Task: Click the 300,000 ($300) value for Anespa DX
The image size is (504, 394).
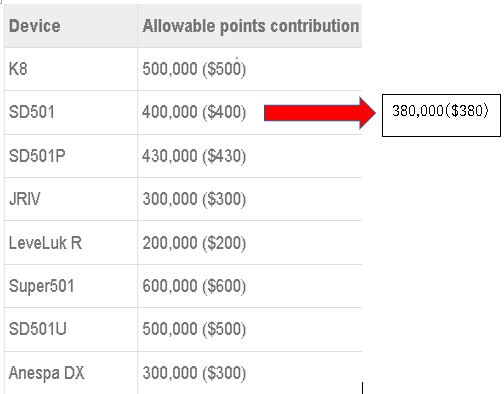Action: [250, 373]
